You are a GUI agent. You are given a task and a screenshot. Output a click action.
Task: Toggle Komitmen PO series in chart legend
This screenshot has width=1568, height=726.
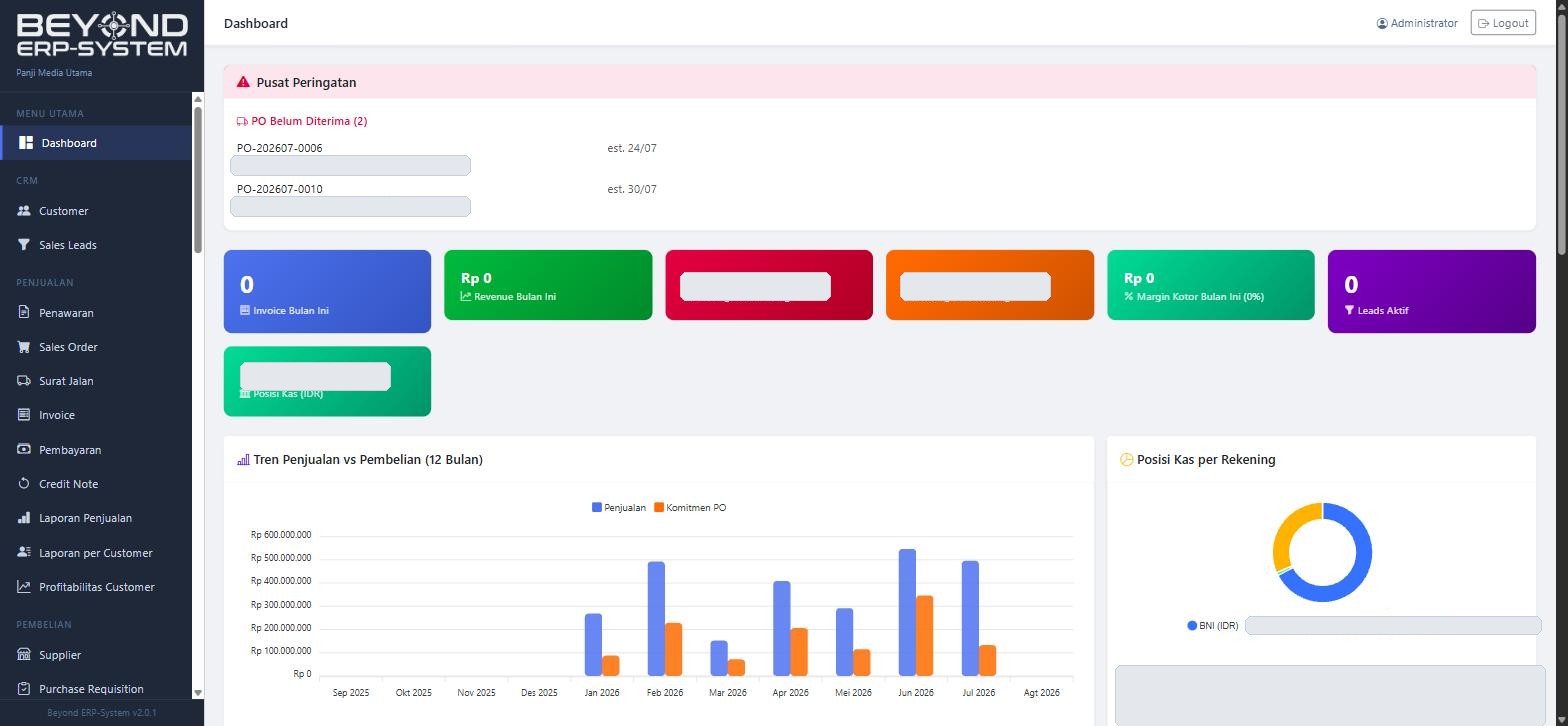pos(690,508)
